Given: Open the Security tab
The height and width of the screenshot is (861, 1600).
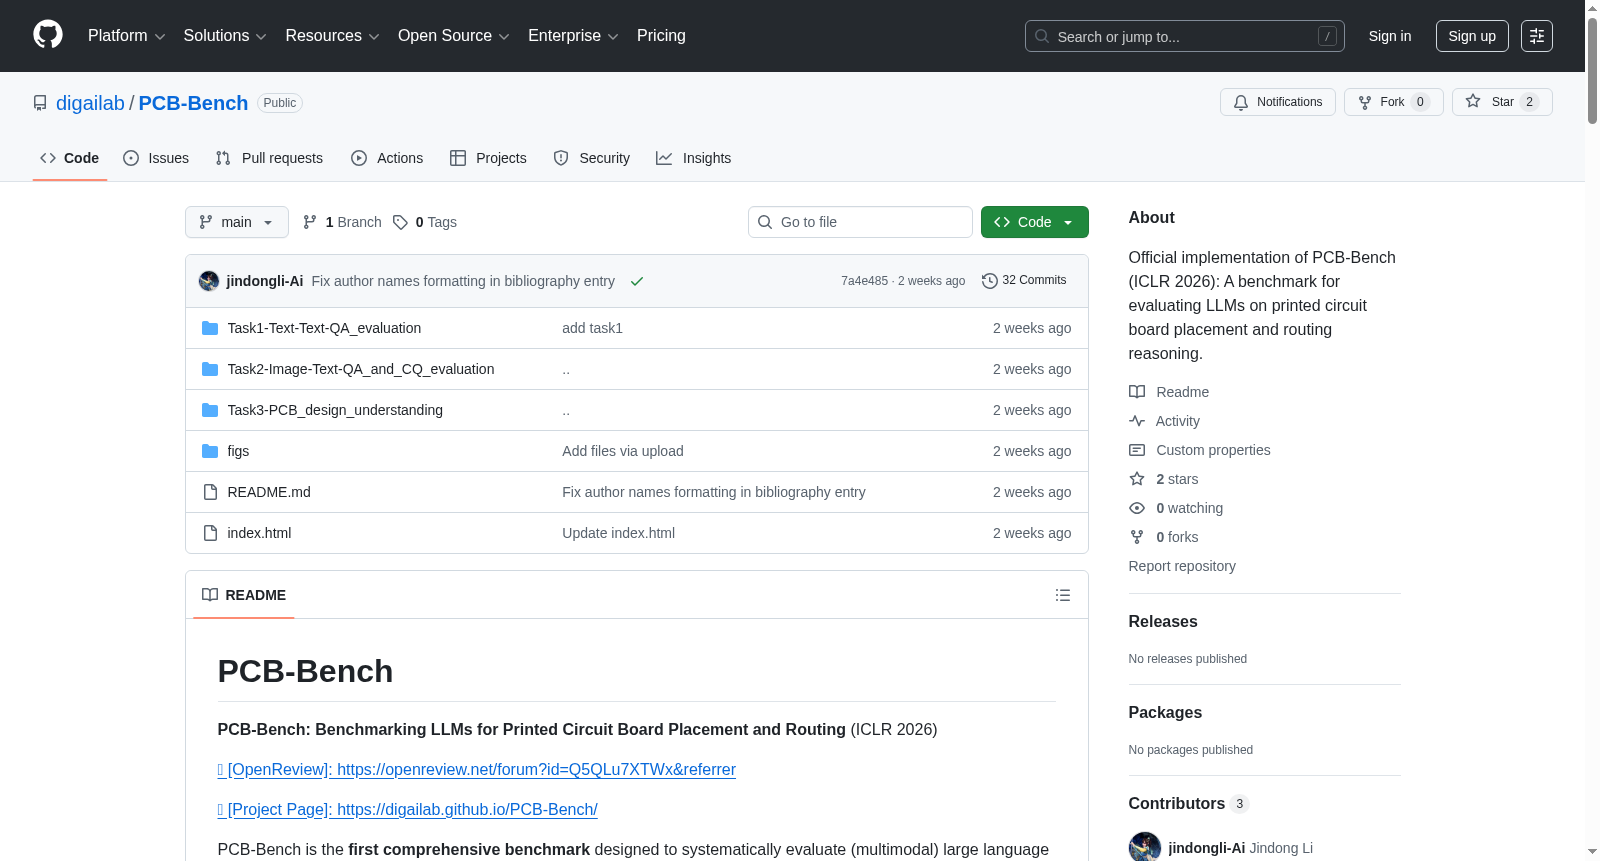Looking at the screenshot, I should tap(592, 158).
